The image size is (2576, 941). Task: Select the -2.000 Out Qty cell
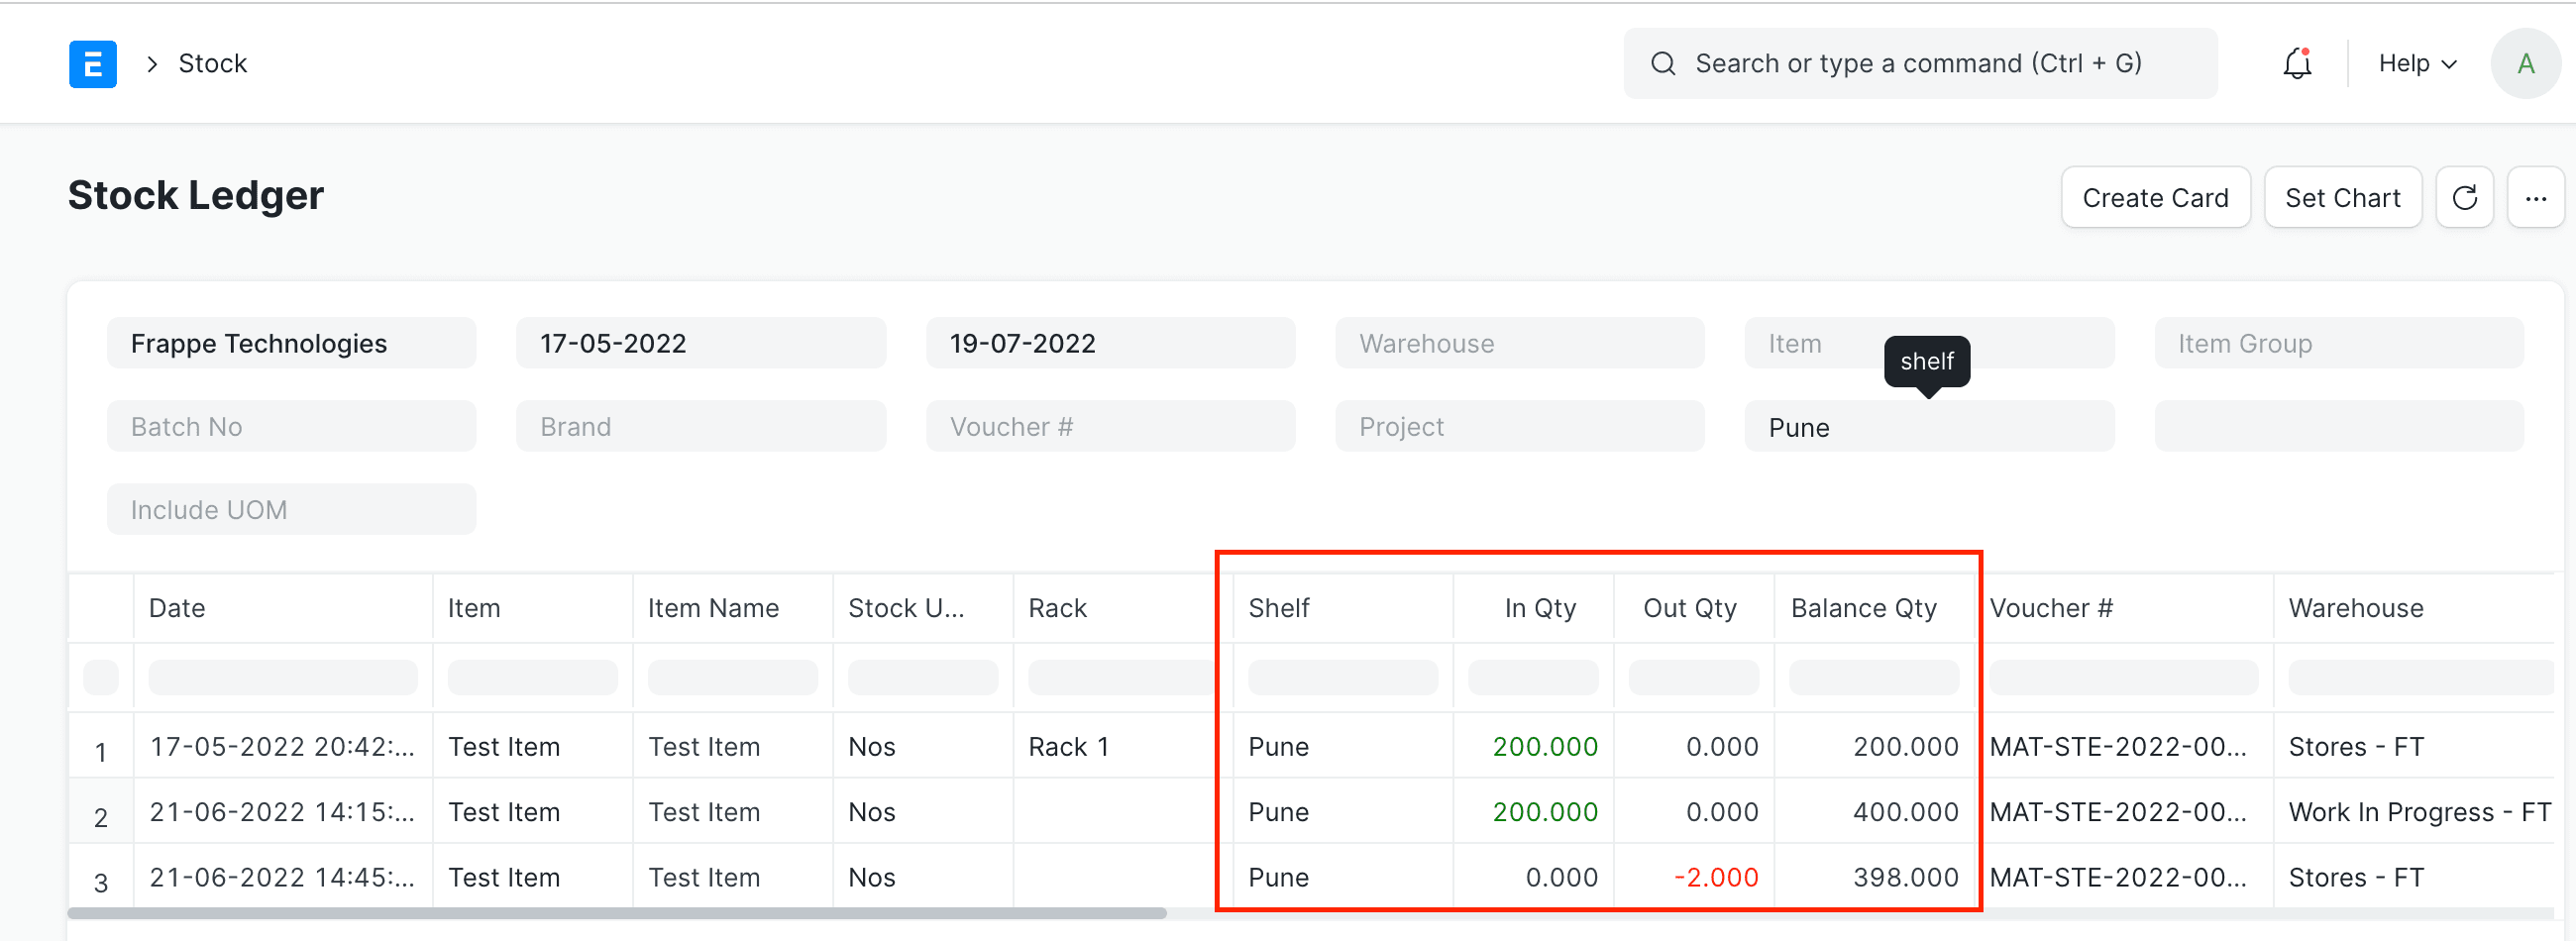click(1694, 877)
